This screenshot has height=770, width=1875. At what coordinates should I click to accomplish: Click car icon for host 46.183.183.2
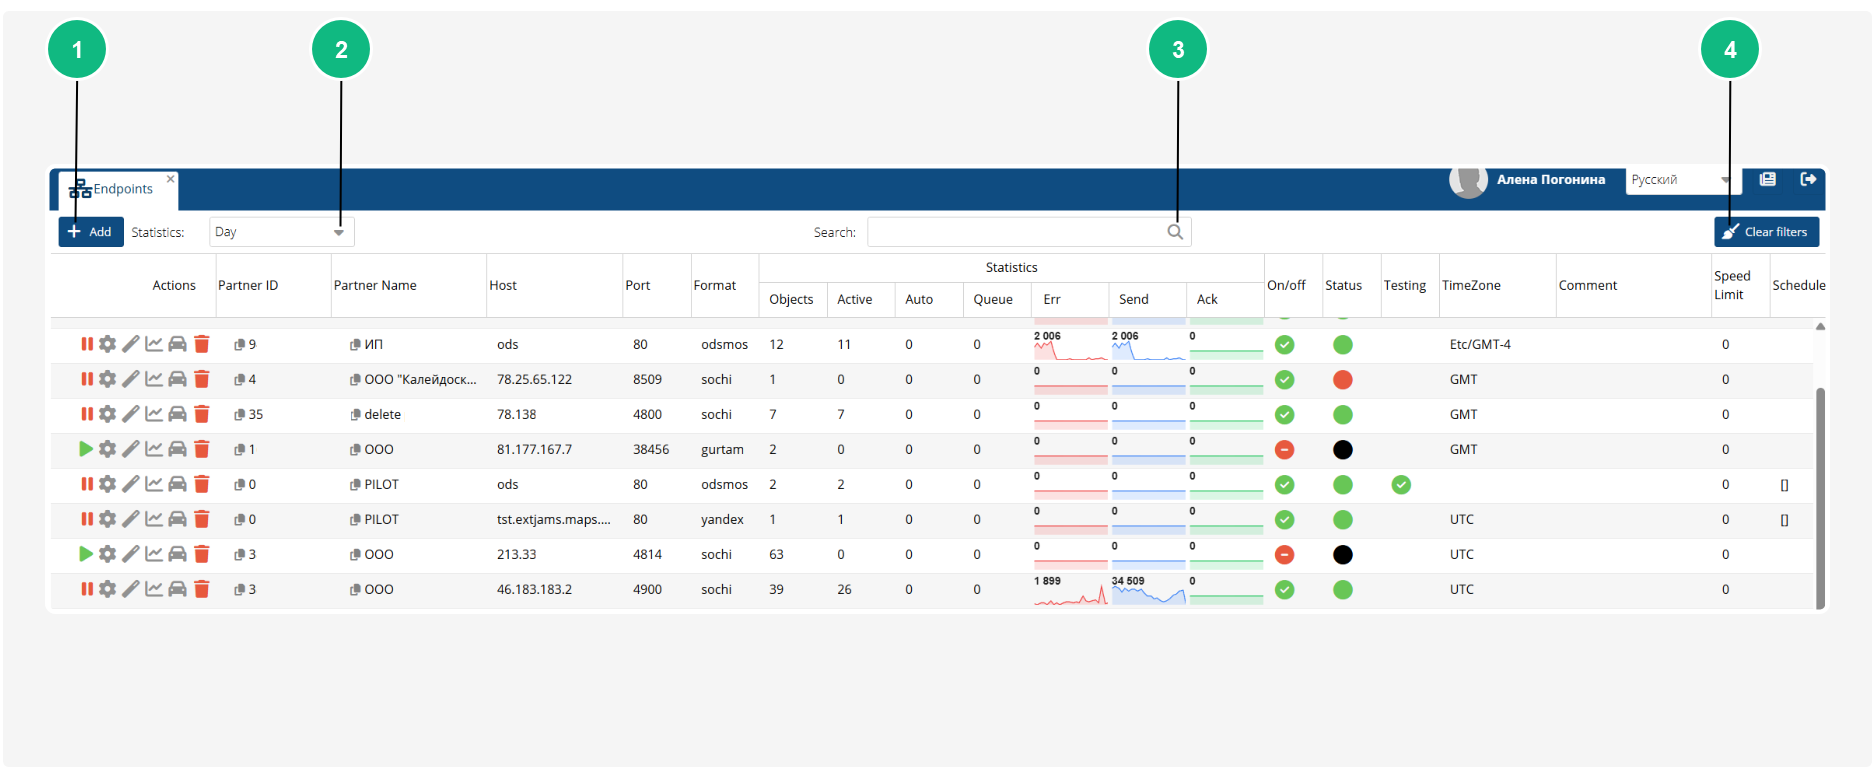[x=177, y=589]
